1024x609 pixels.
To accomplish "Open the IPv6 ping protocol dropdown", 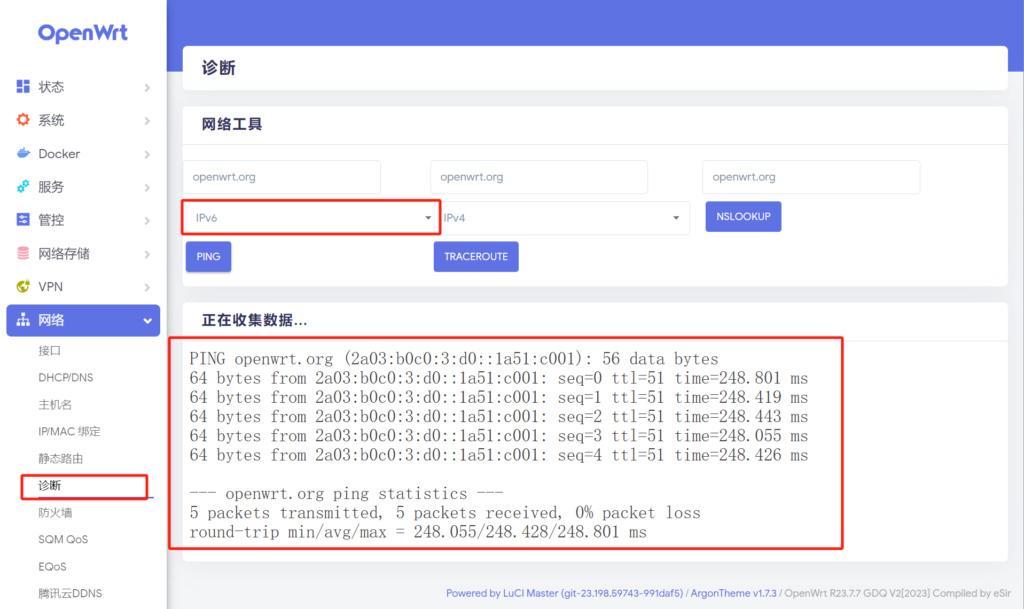I will coord(311,217).
